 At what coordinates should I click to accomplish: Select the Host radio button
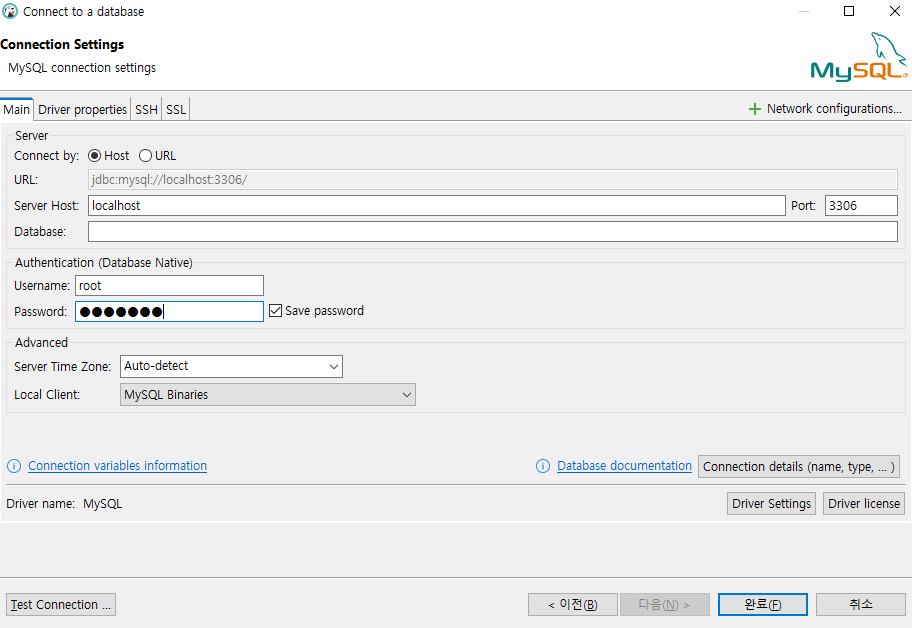pos(94,156)
